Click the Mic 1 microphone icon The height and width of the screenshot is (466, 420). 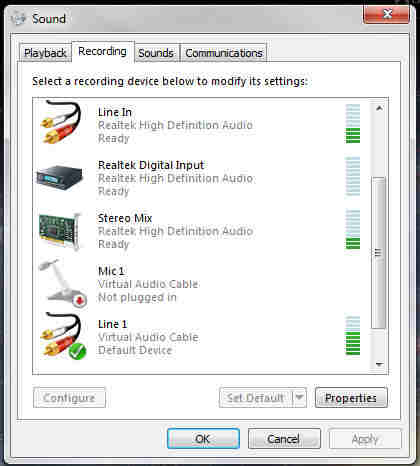pyautogui.click(x=63, y=283)
